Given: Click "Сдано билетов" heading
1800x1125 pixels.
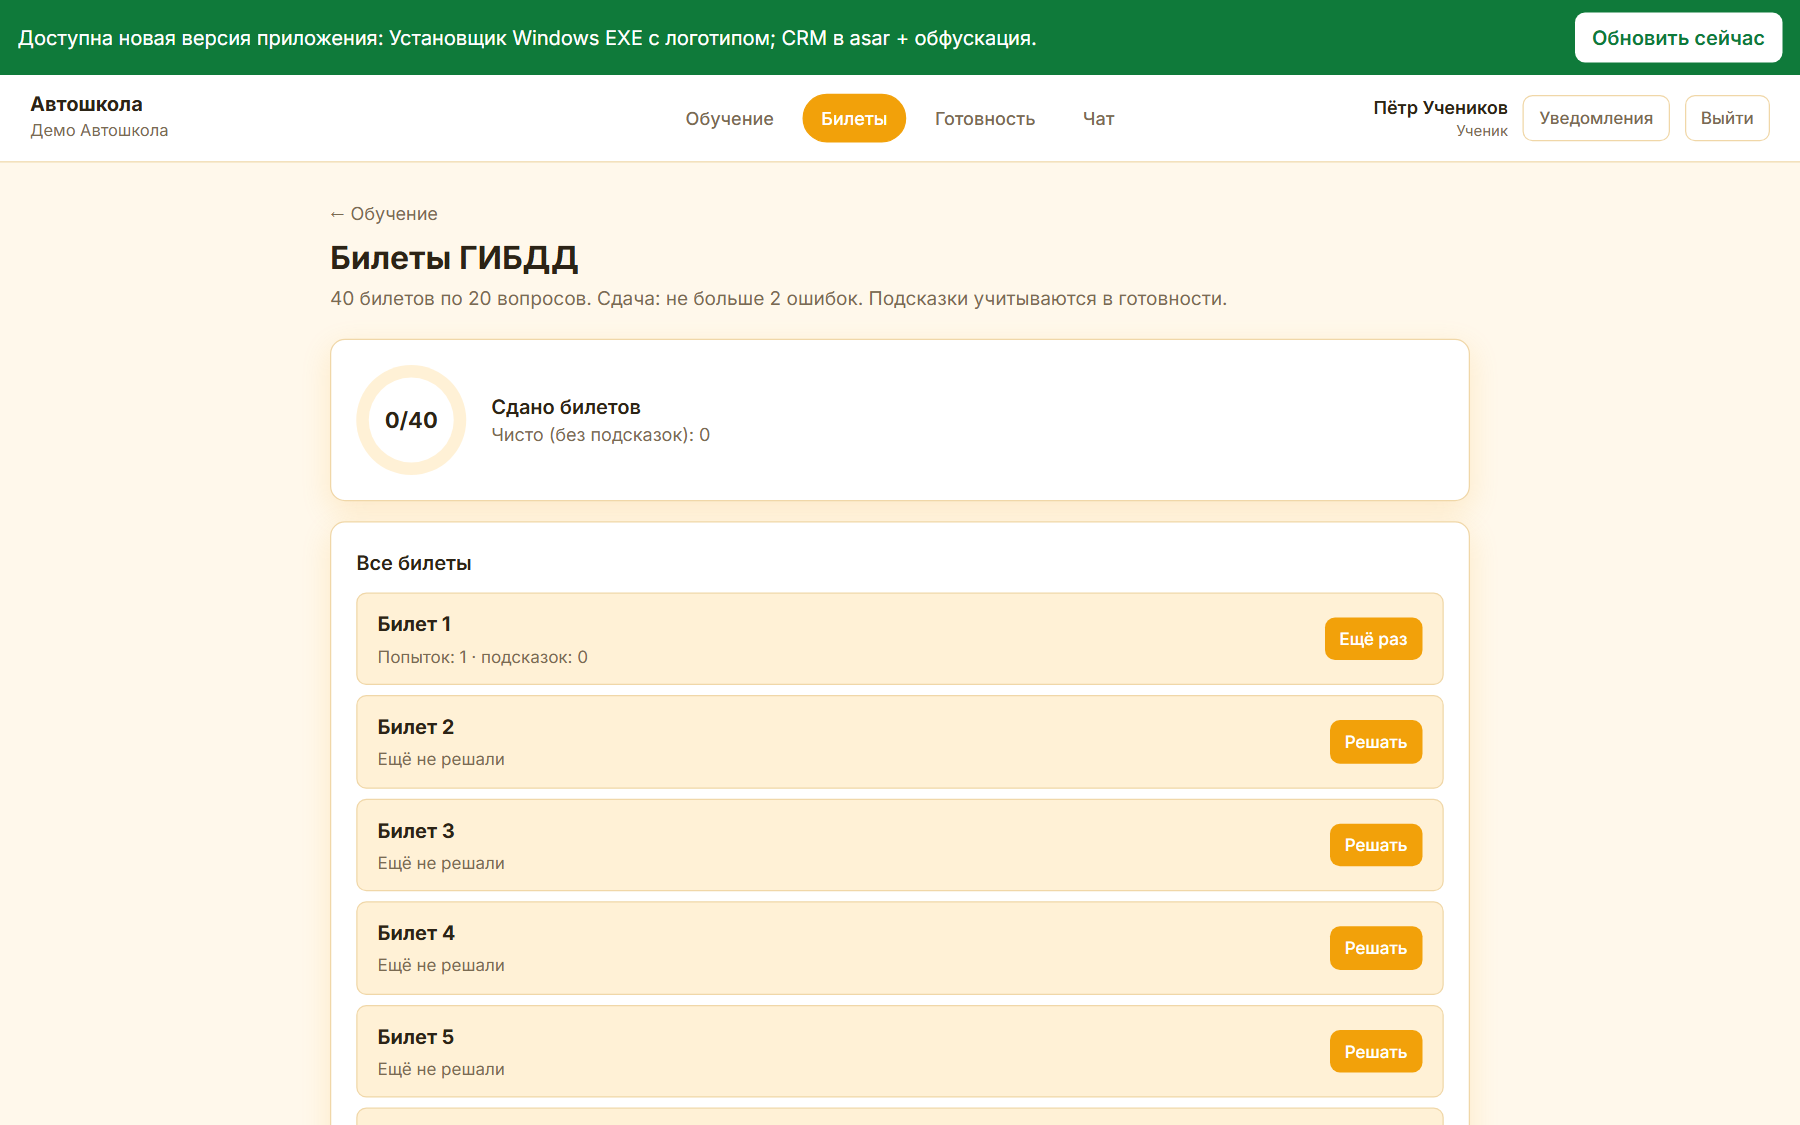Looking at the screenshot, I should (x=566, y=407).
